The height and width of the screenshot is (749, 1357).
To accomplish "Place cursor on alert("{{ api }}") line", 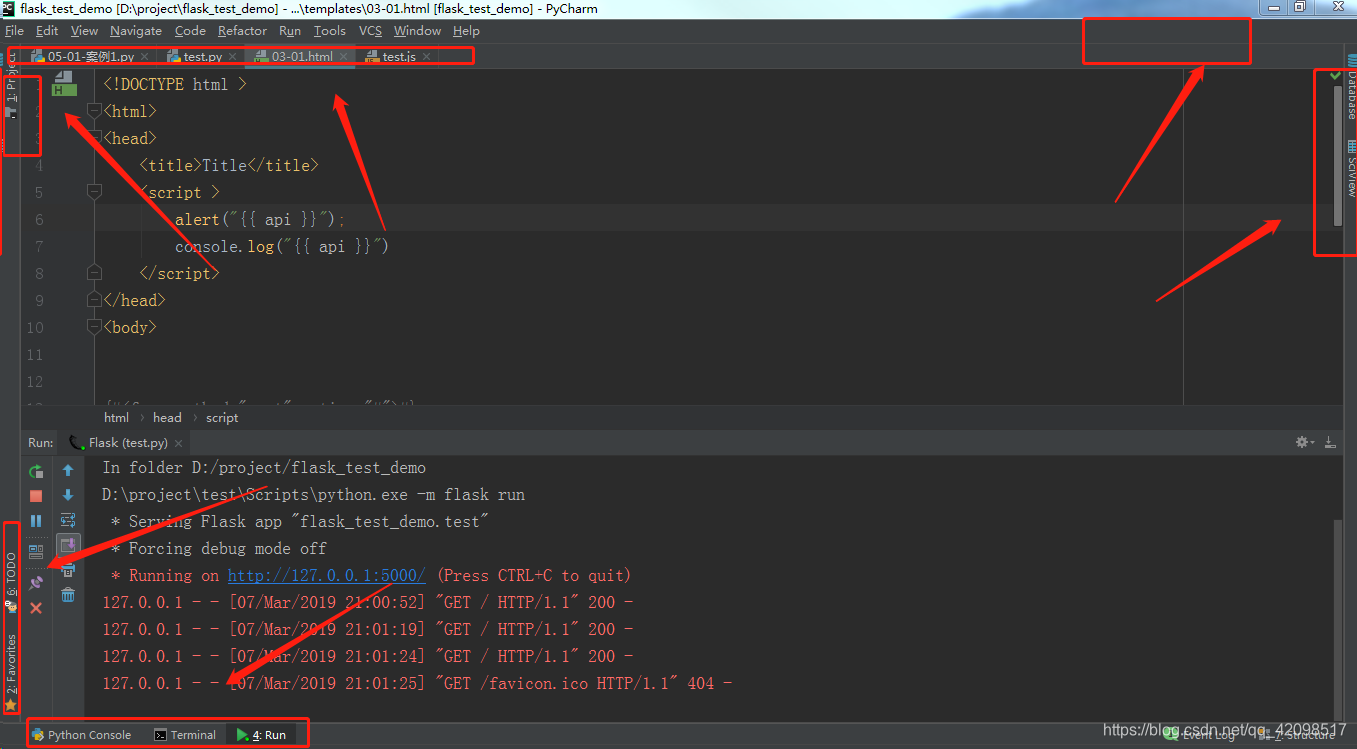I will coord(259,219).
